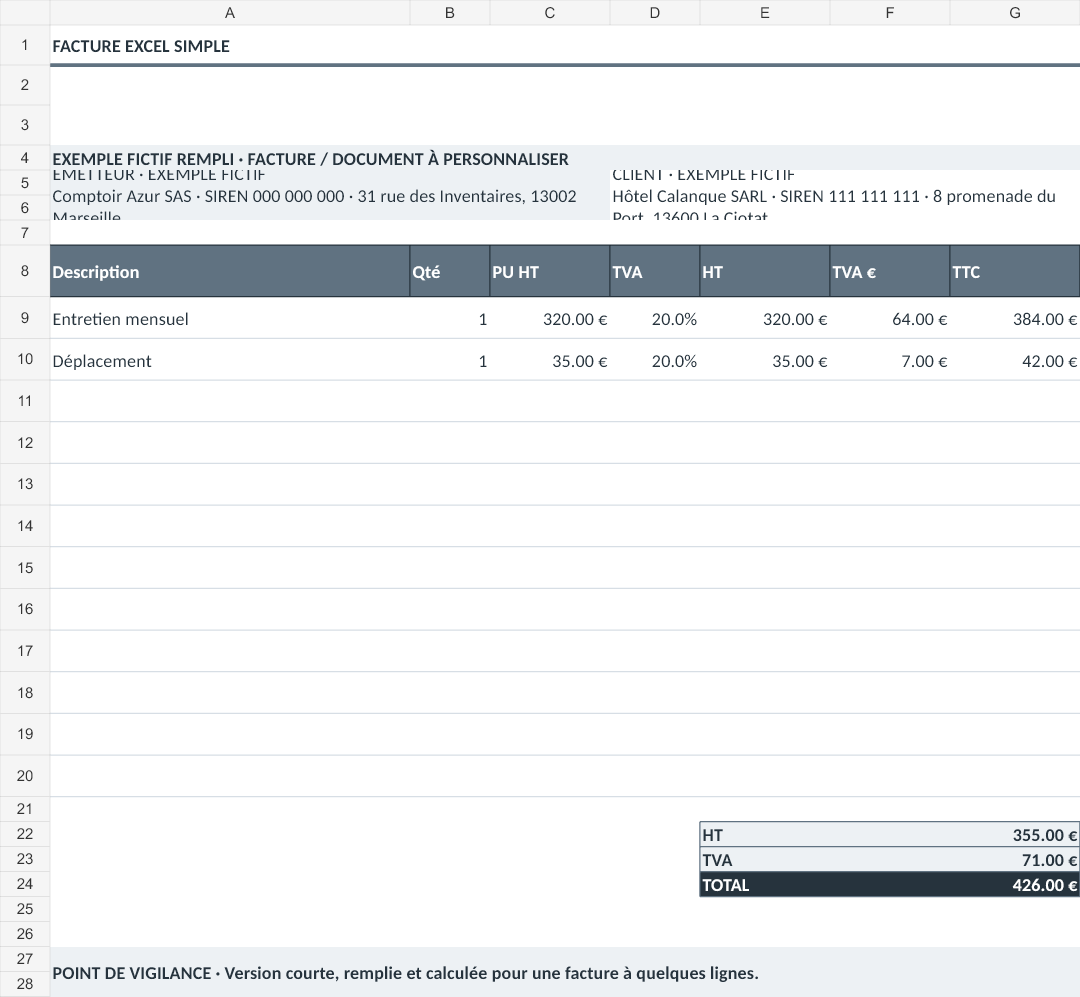The image size is (1080, 997).
Task: Select row 28 header
Action: pos(25,984)
